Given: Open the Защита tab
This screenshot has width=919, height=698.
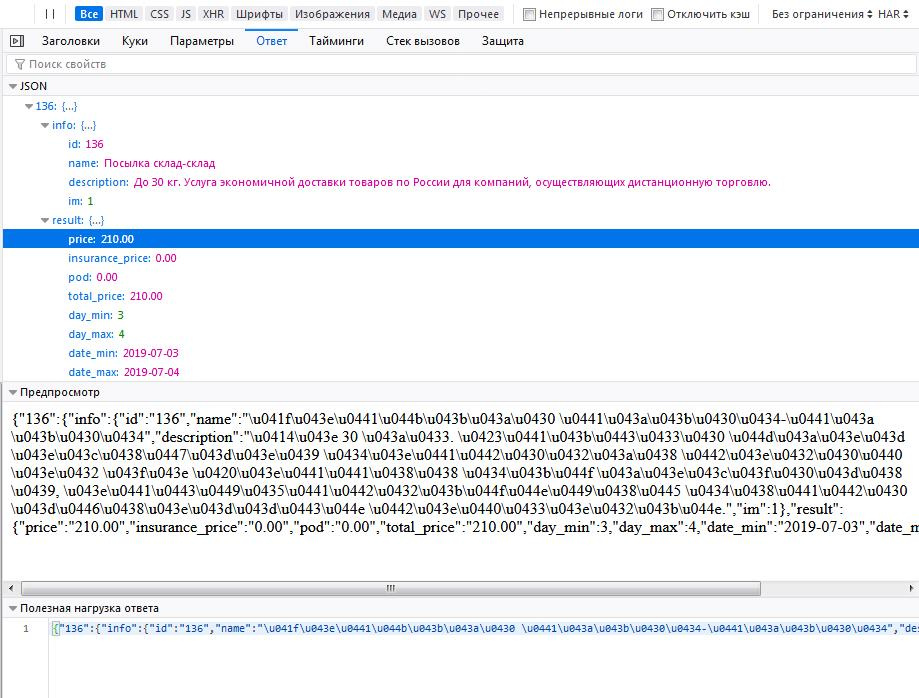Looking at the screenshot, I should click(503, 41).
